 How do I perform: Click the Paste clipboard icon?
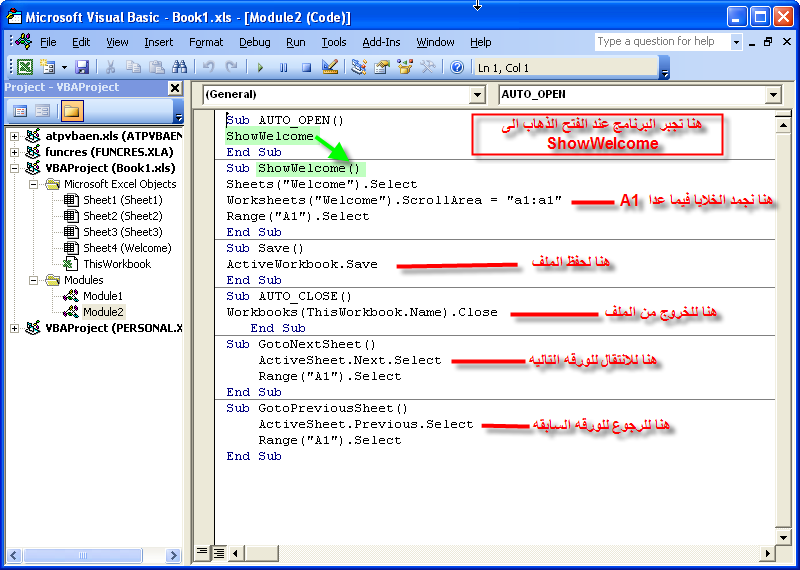click(x=156, y=67)
